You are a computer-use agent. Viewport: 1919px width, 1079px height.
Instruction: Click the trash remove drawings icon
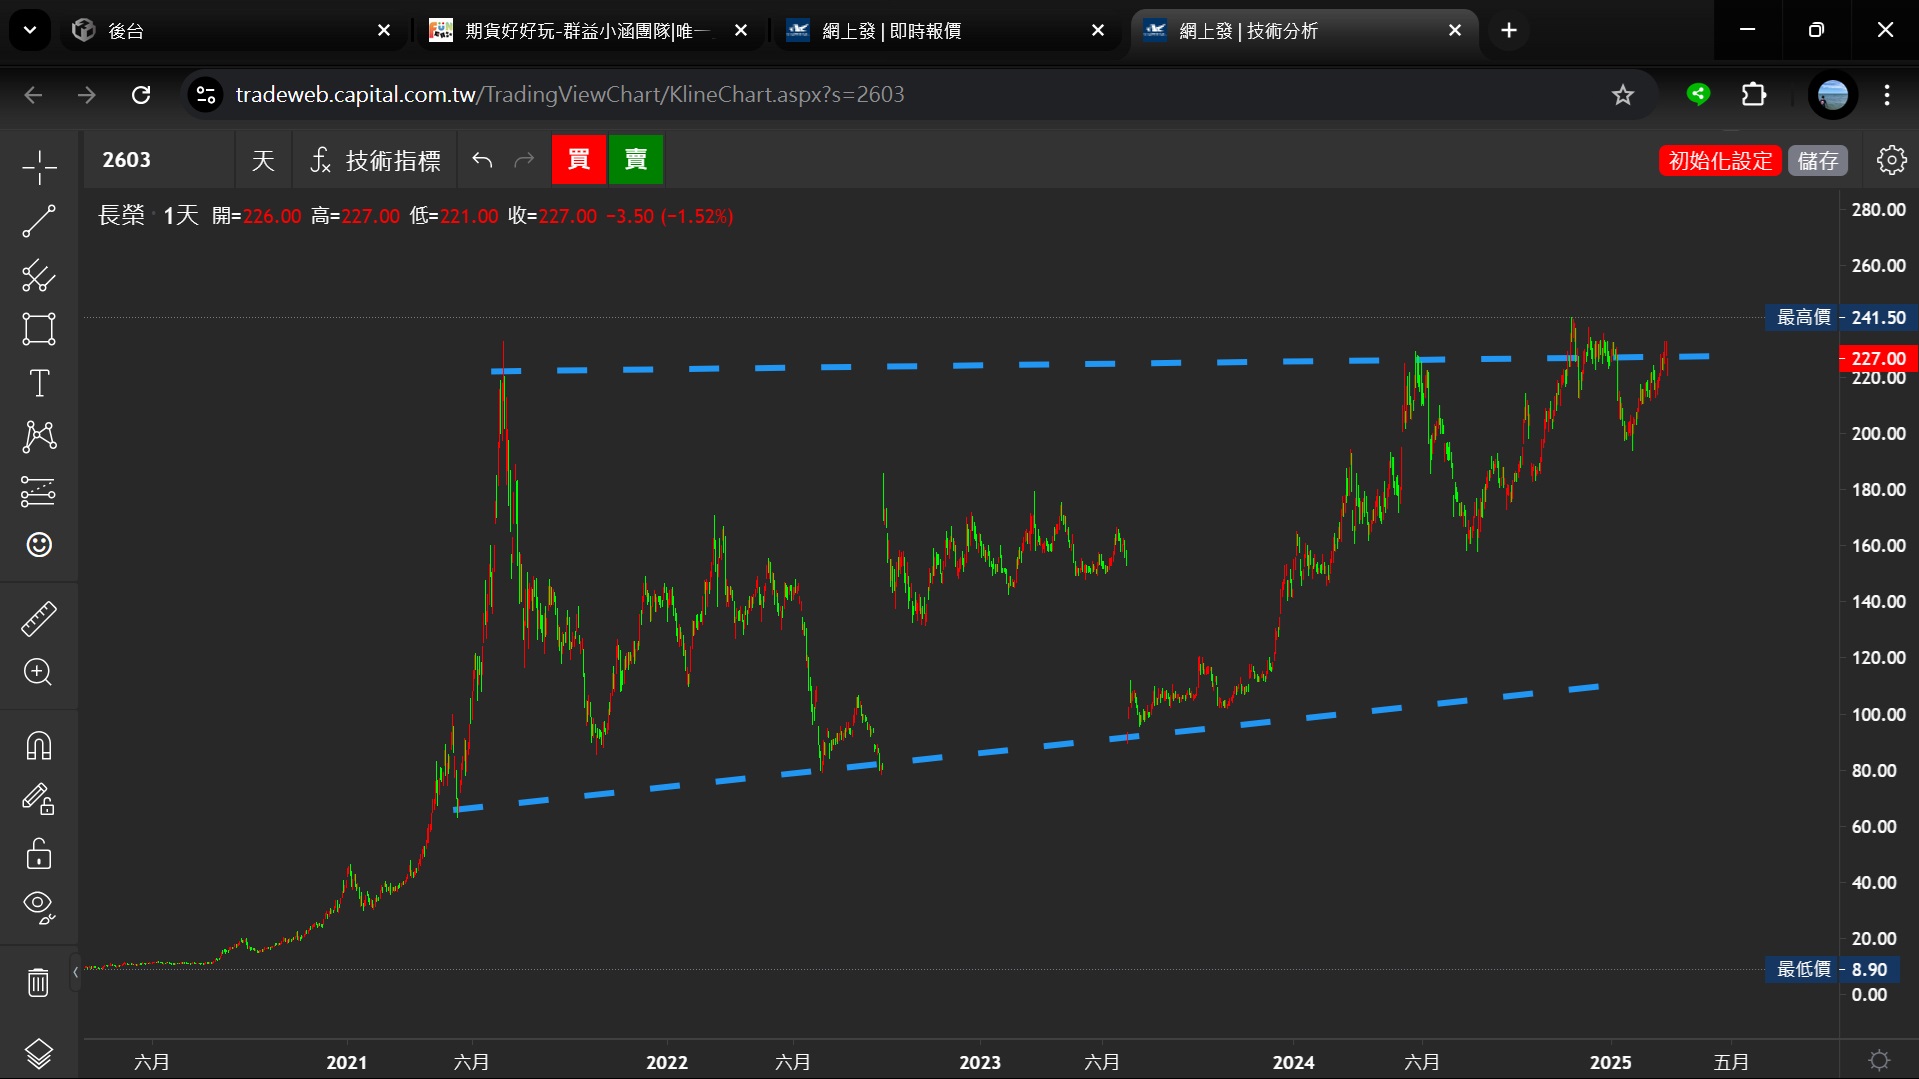pos(39,983)
